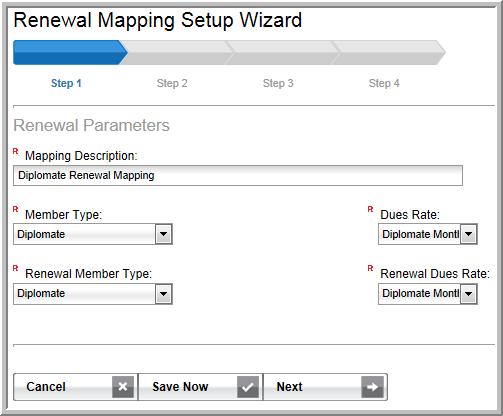Go to Step 1 label
The height and width of the screenshot is (416, 503).
pos(66,83)
